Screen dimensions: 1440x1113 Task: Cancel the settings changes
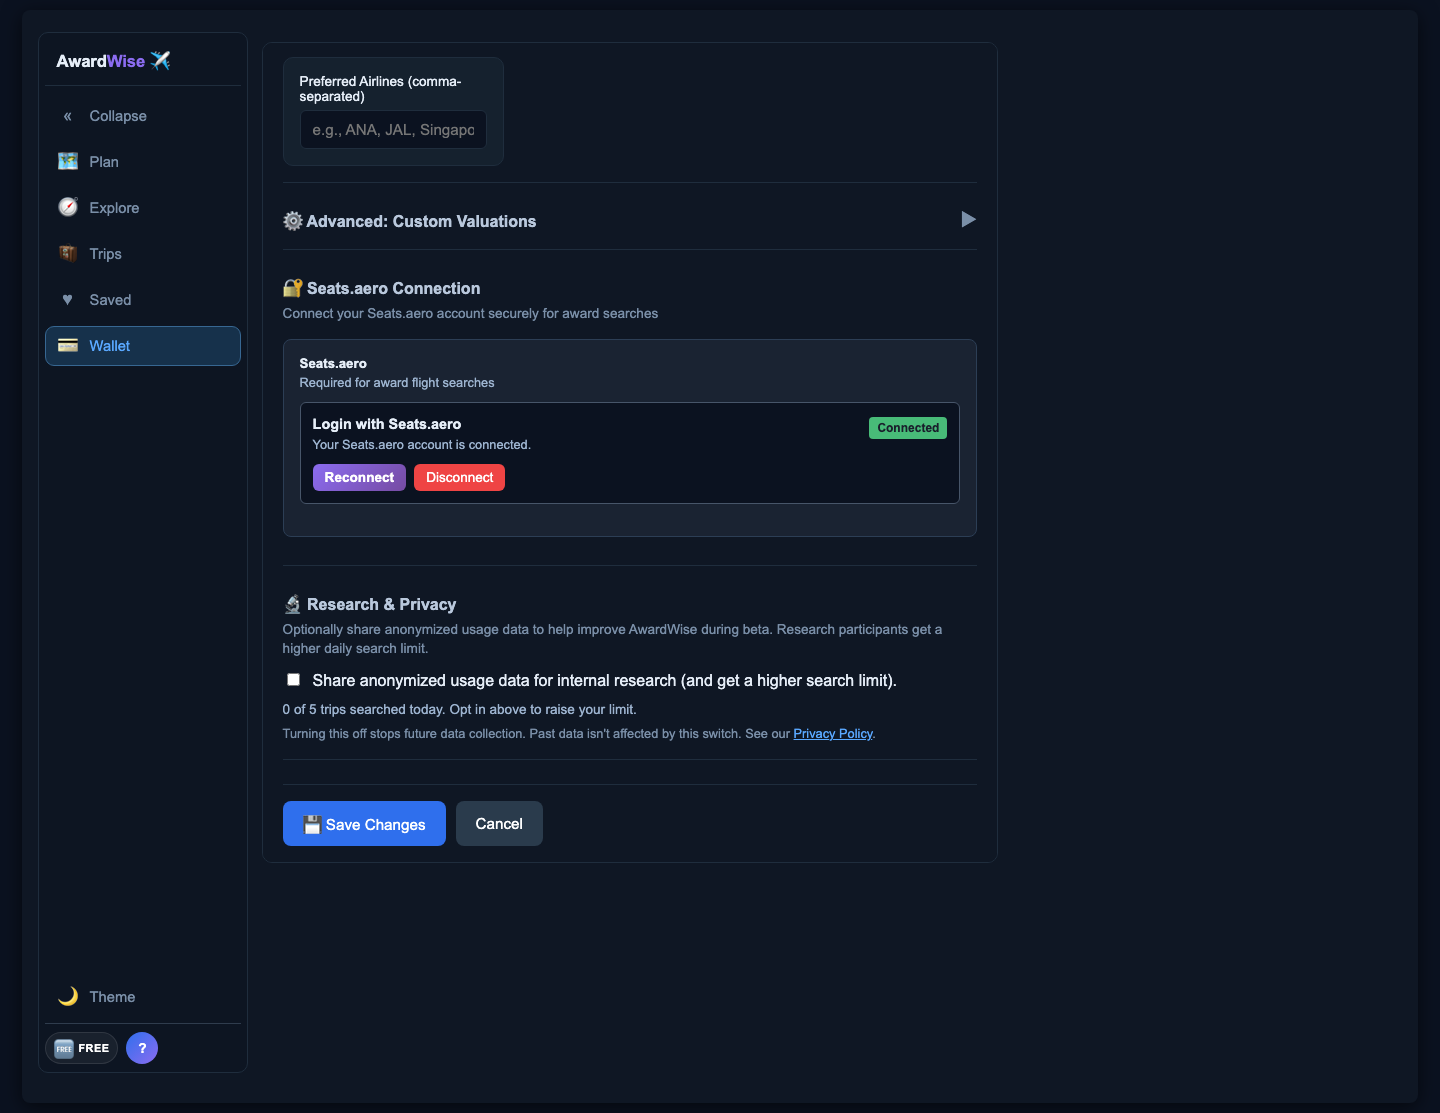(499, 823)
